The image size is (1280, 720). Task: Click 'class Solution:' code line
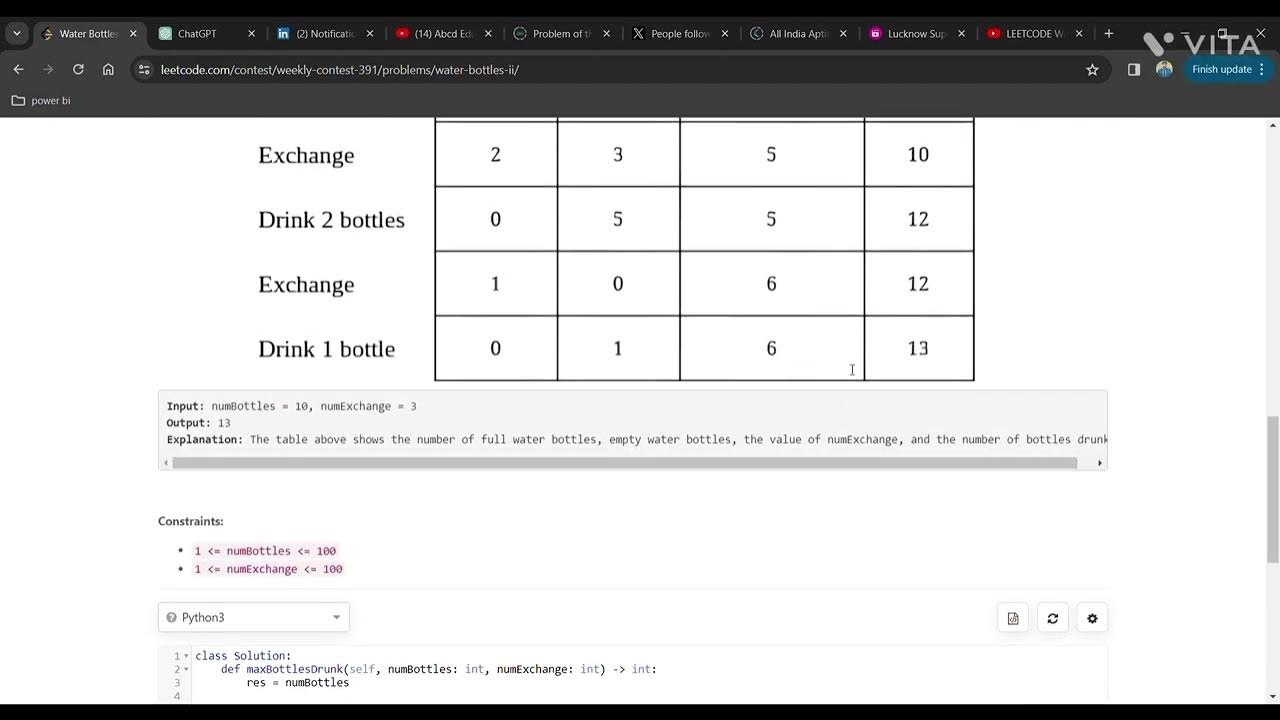[x=243, y=656]
